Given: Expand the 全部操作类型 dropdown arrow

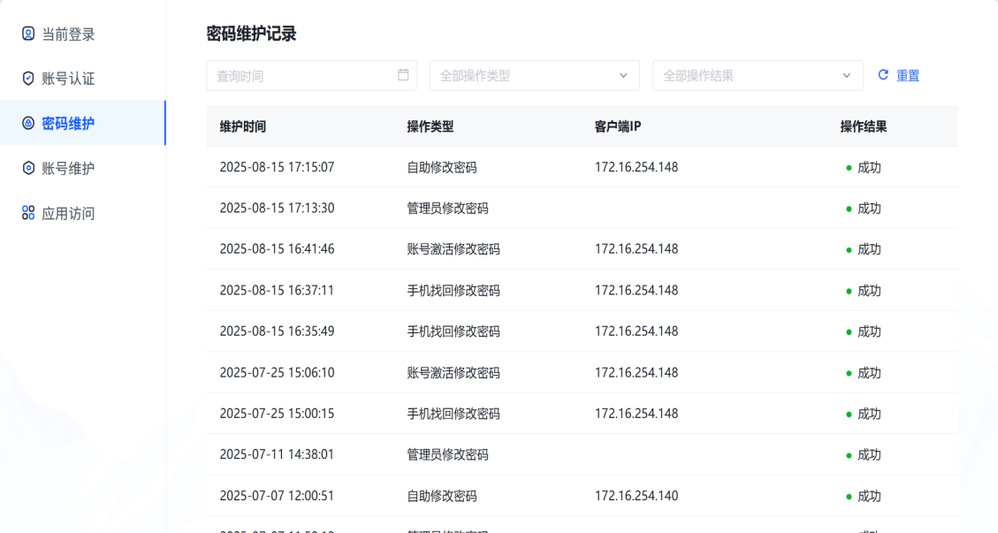Looking at the screenshot, I should (x=623, y=75).
